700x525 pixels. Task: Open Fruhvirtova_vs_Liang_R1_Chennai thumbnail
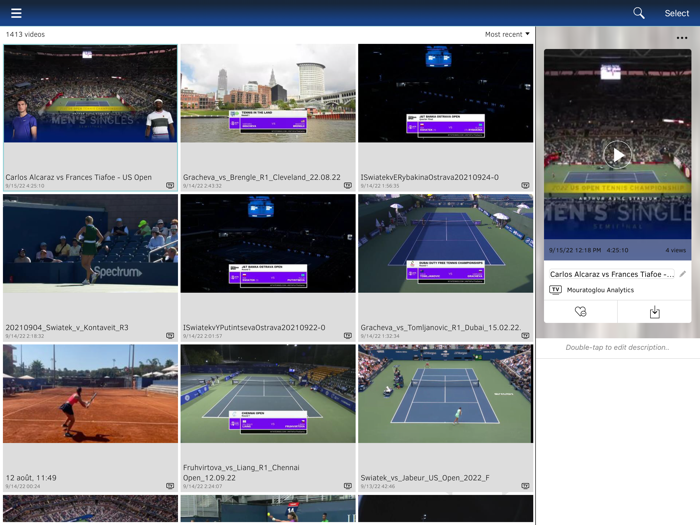point(268,394)
